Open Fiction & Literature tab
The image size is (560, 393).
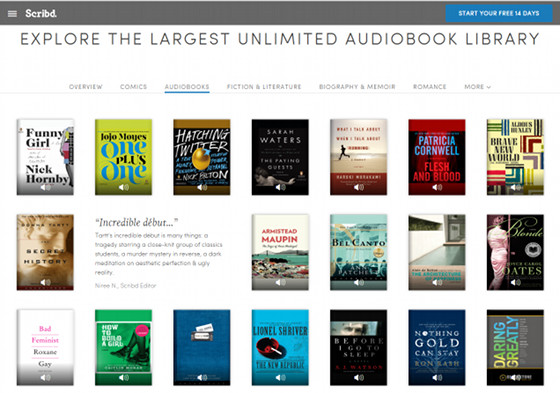(264, 87)
